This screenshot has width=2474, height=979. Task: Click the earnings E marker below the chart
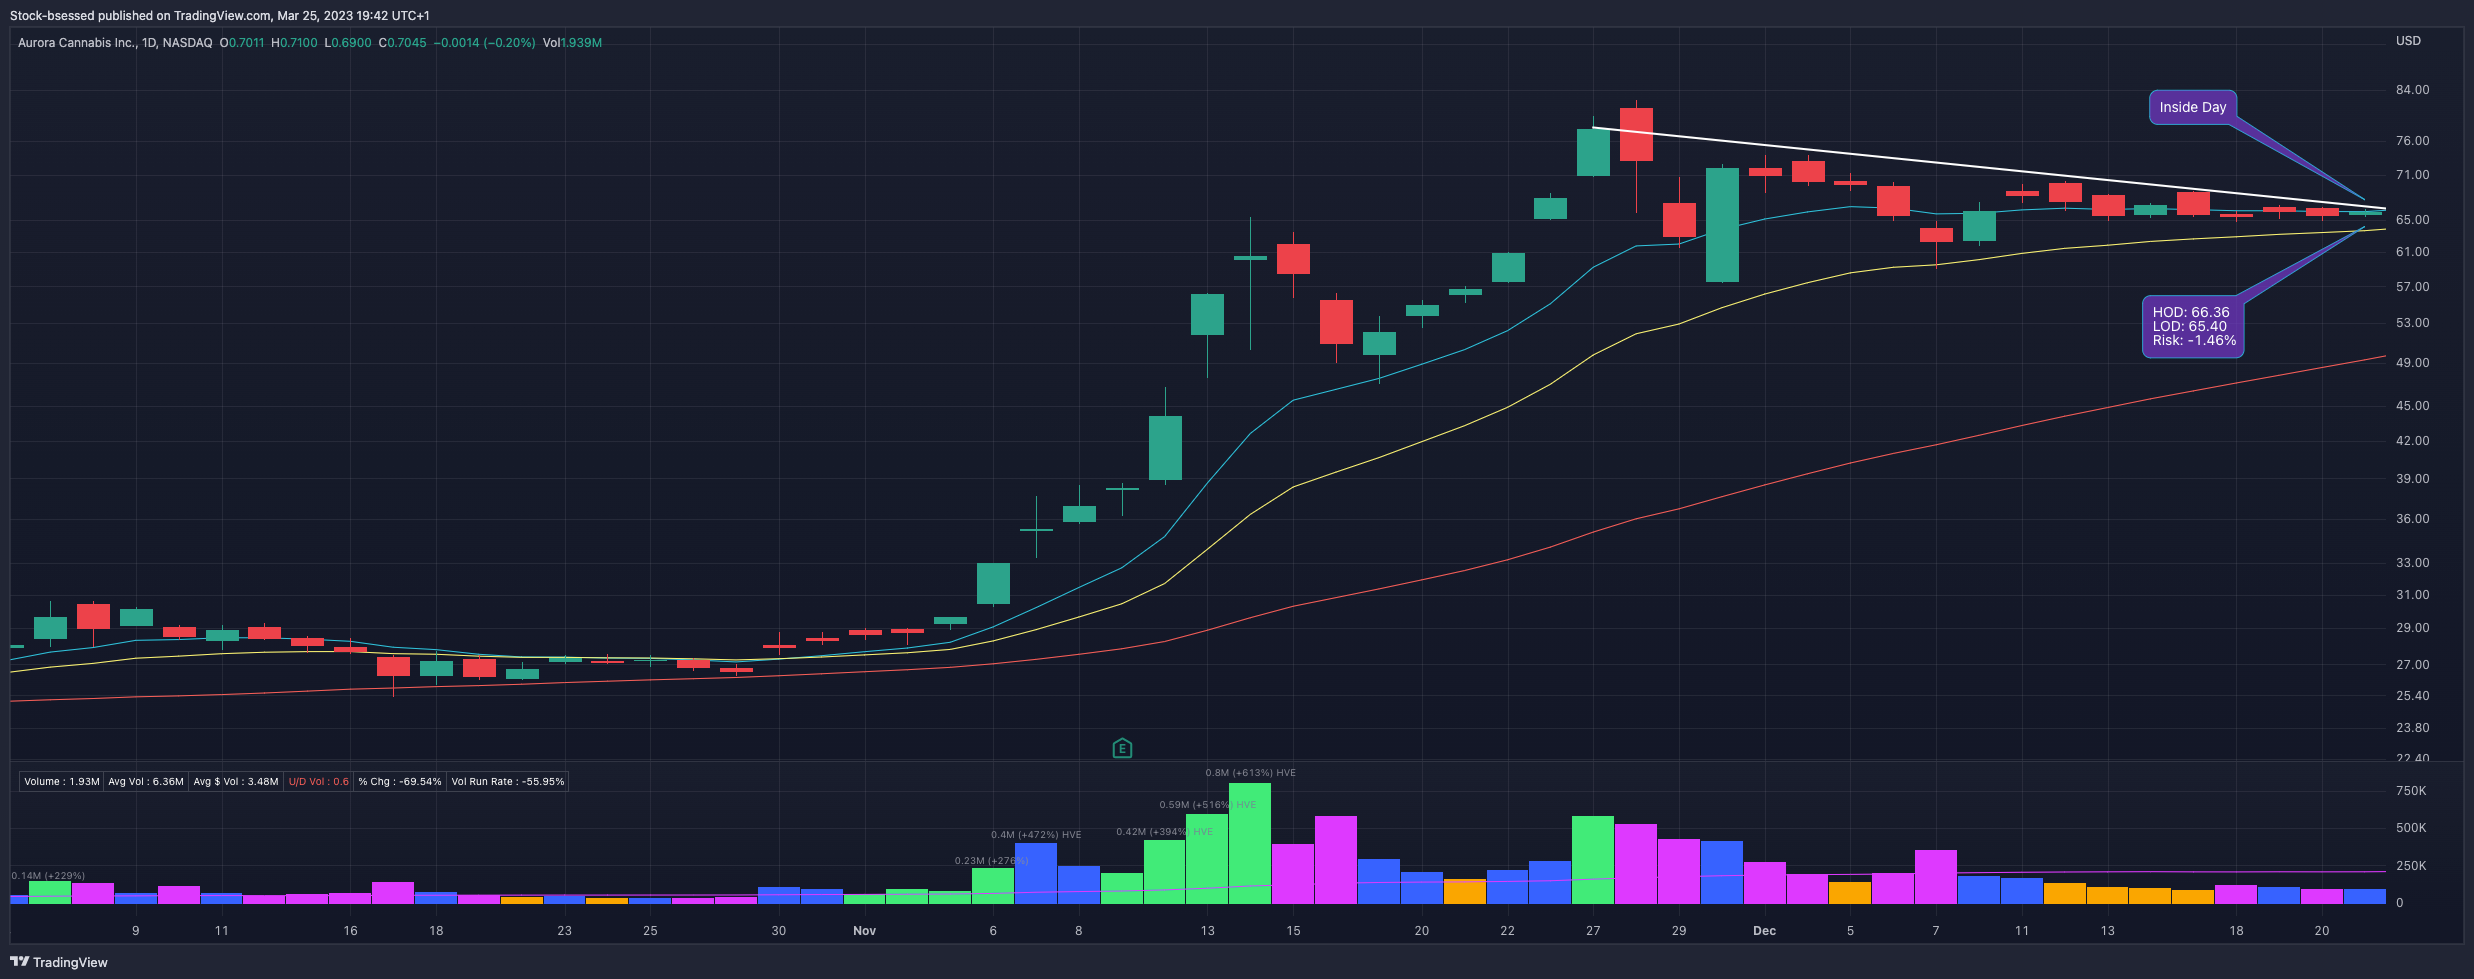point(1121,748)
